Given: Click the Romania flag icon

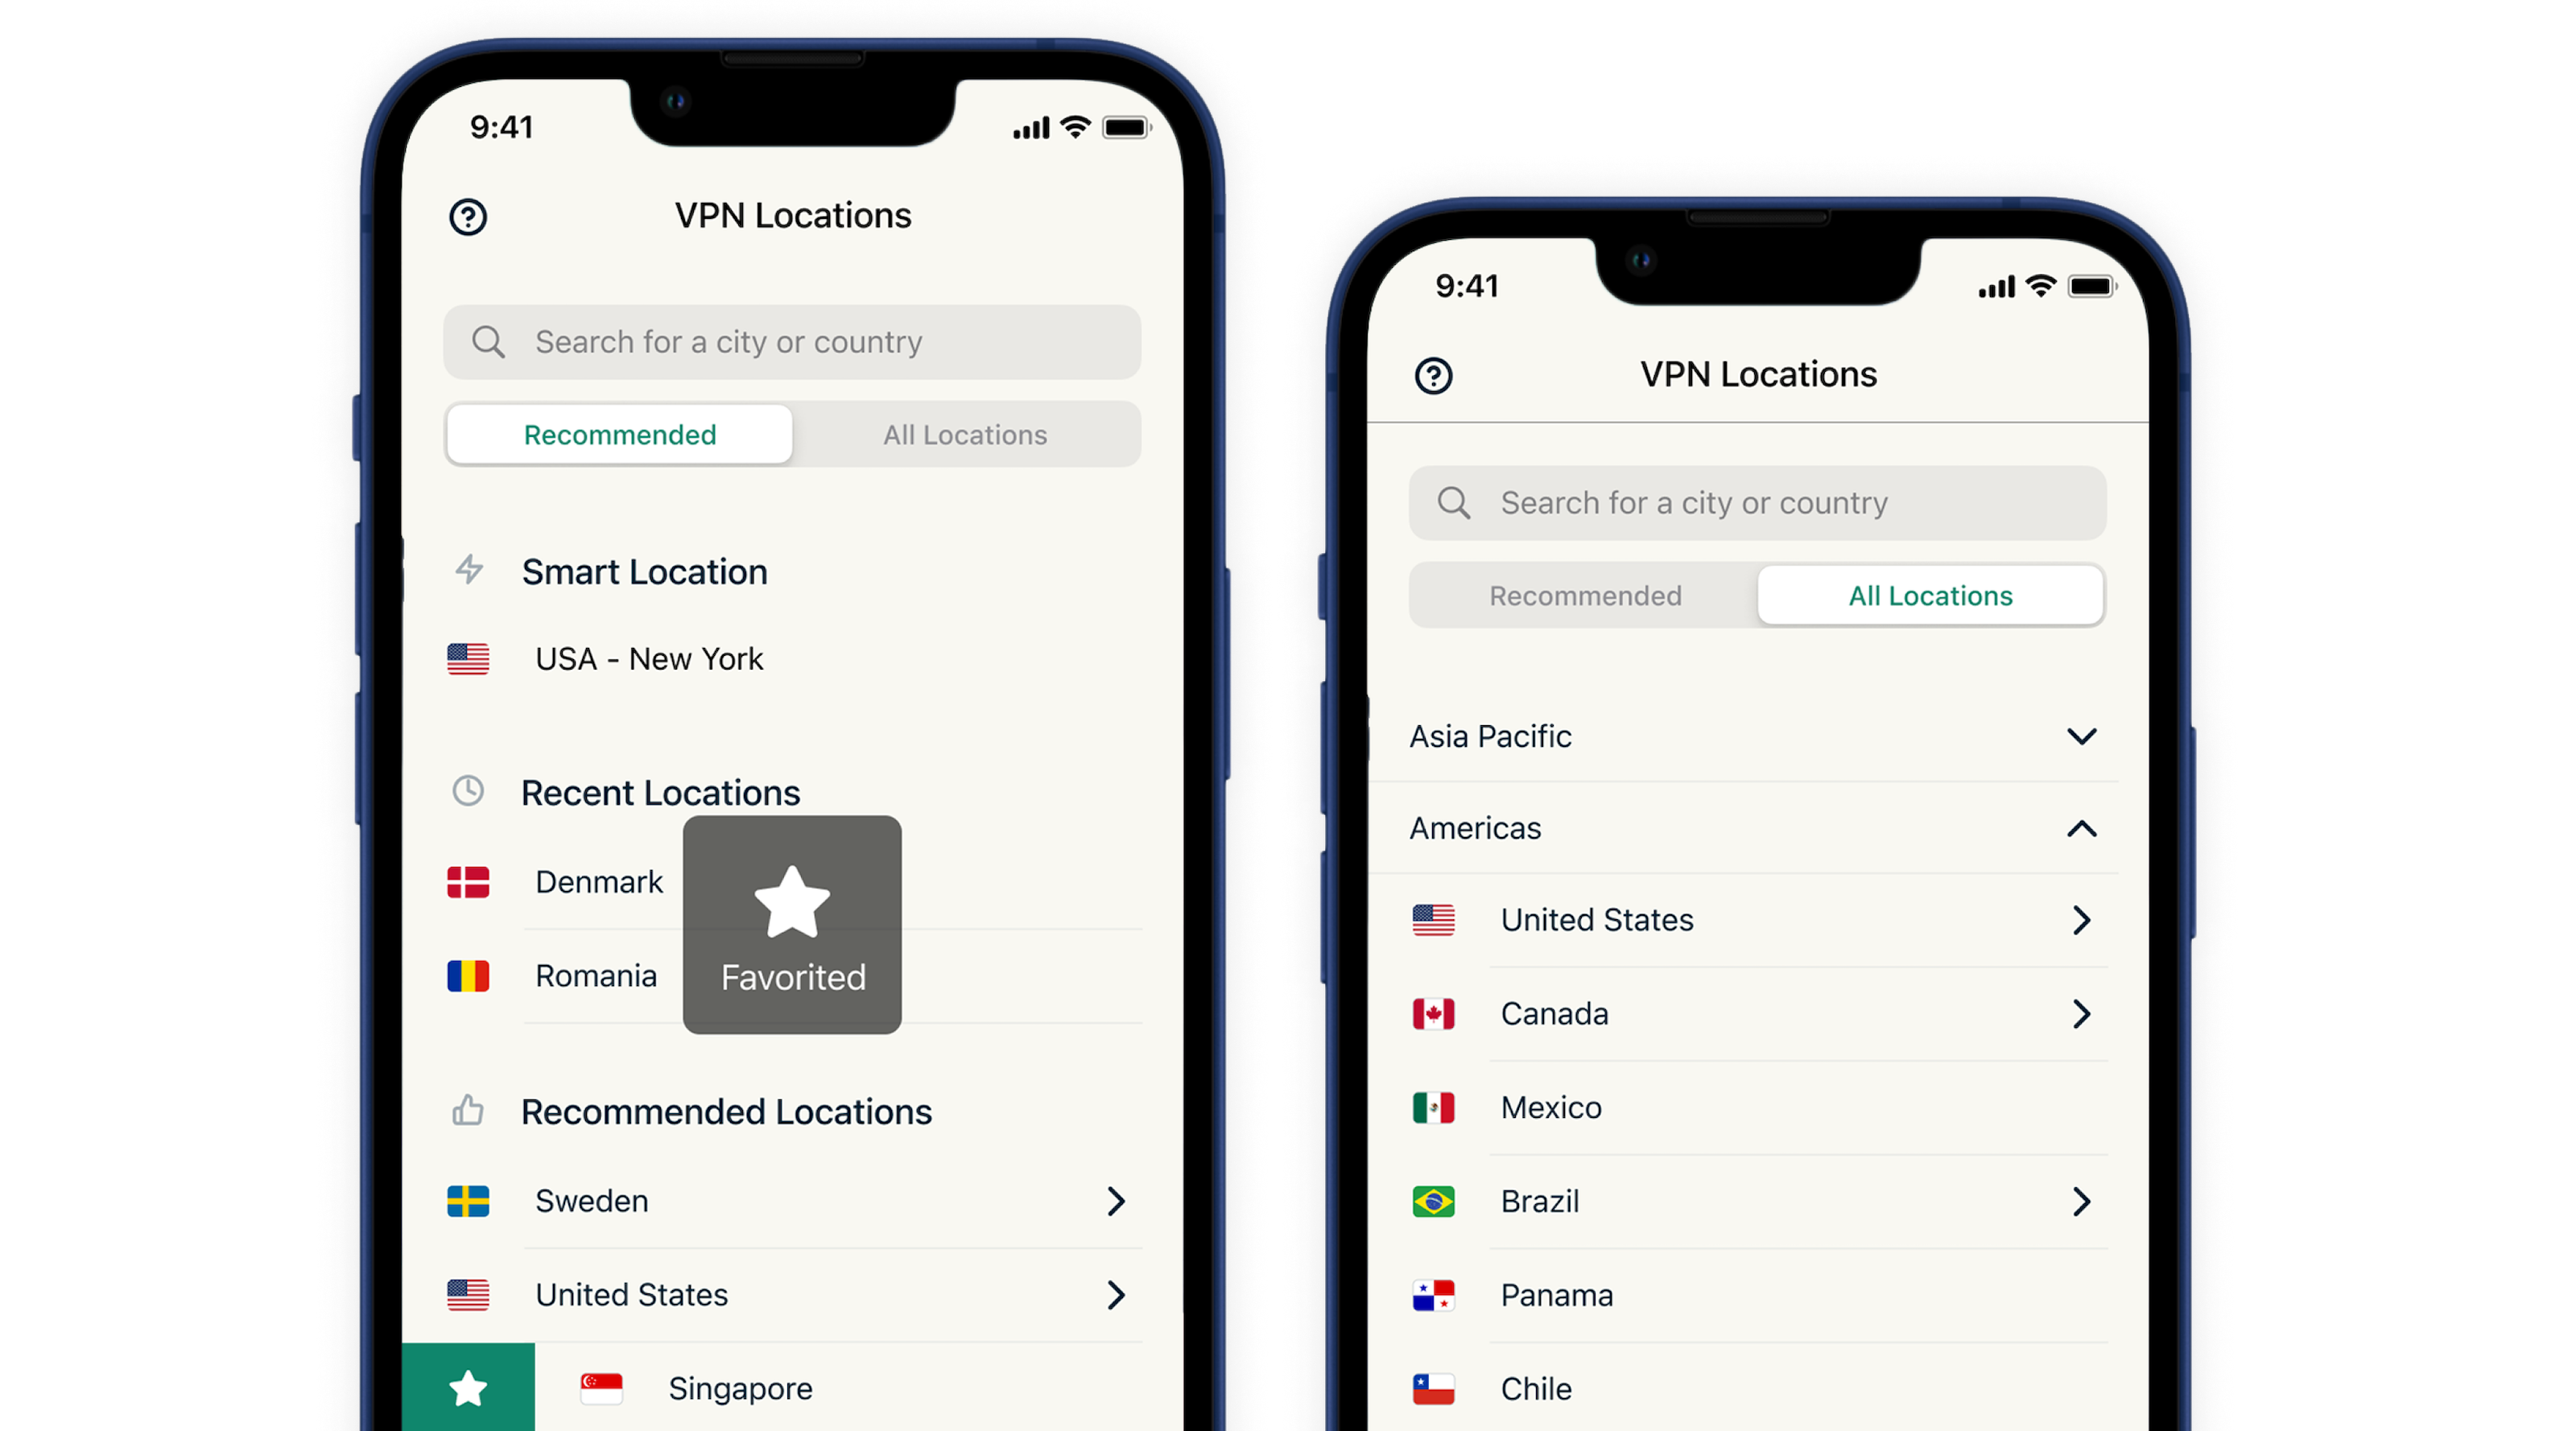Looking at the screenshot, I should pos(465,978).
